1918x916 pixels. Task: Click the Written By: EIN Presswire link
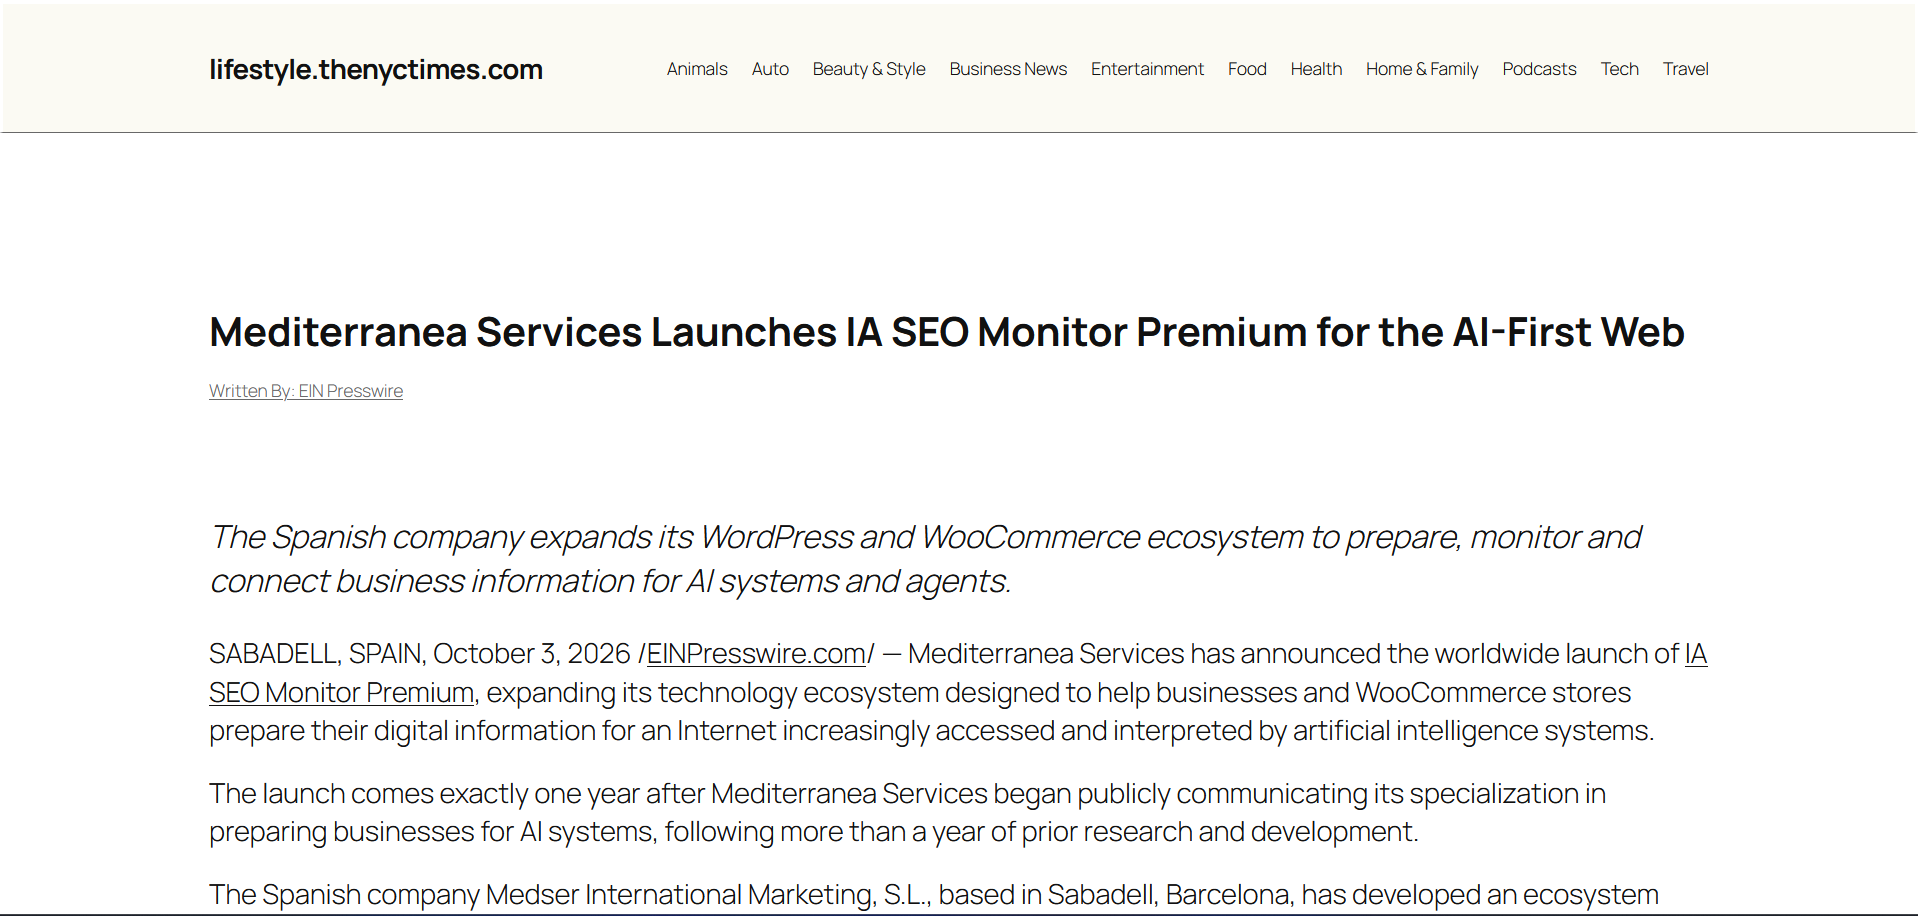306,391
